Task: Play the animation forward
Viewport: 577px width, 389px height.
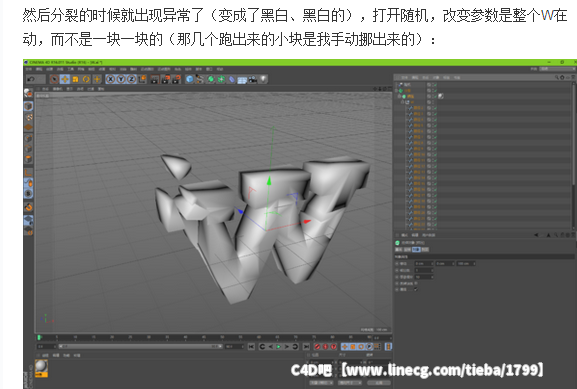Action: click(x=279, y=347)
